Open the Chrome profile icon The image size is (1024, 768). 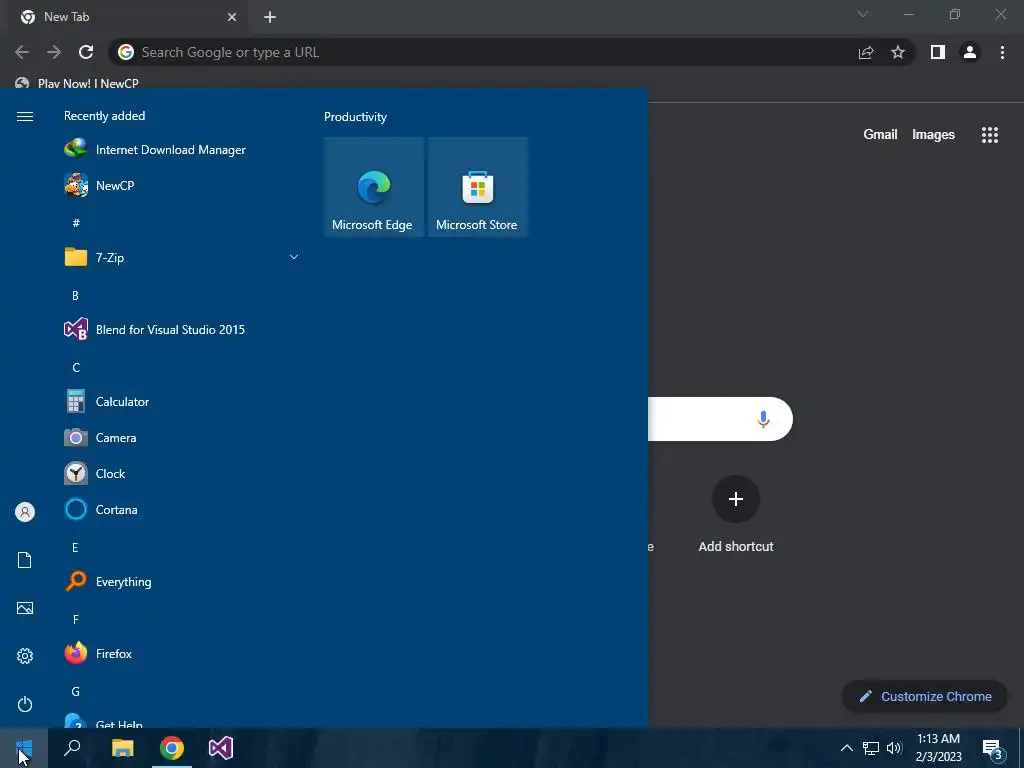[970, 52]
